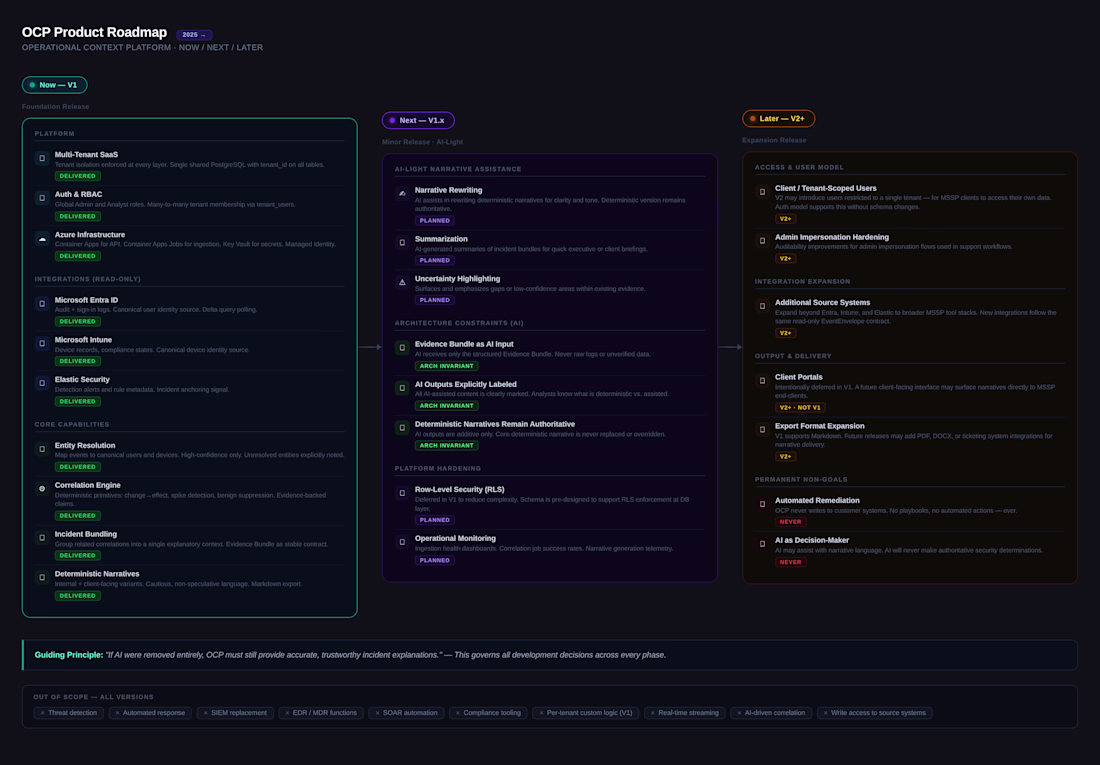
Task: Click the NEVER badge under Automated Remediation
Action: [x=791, y=522]
